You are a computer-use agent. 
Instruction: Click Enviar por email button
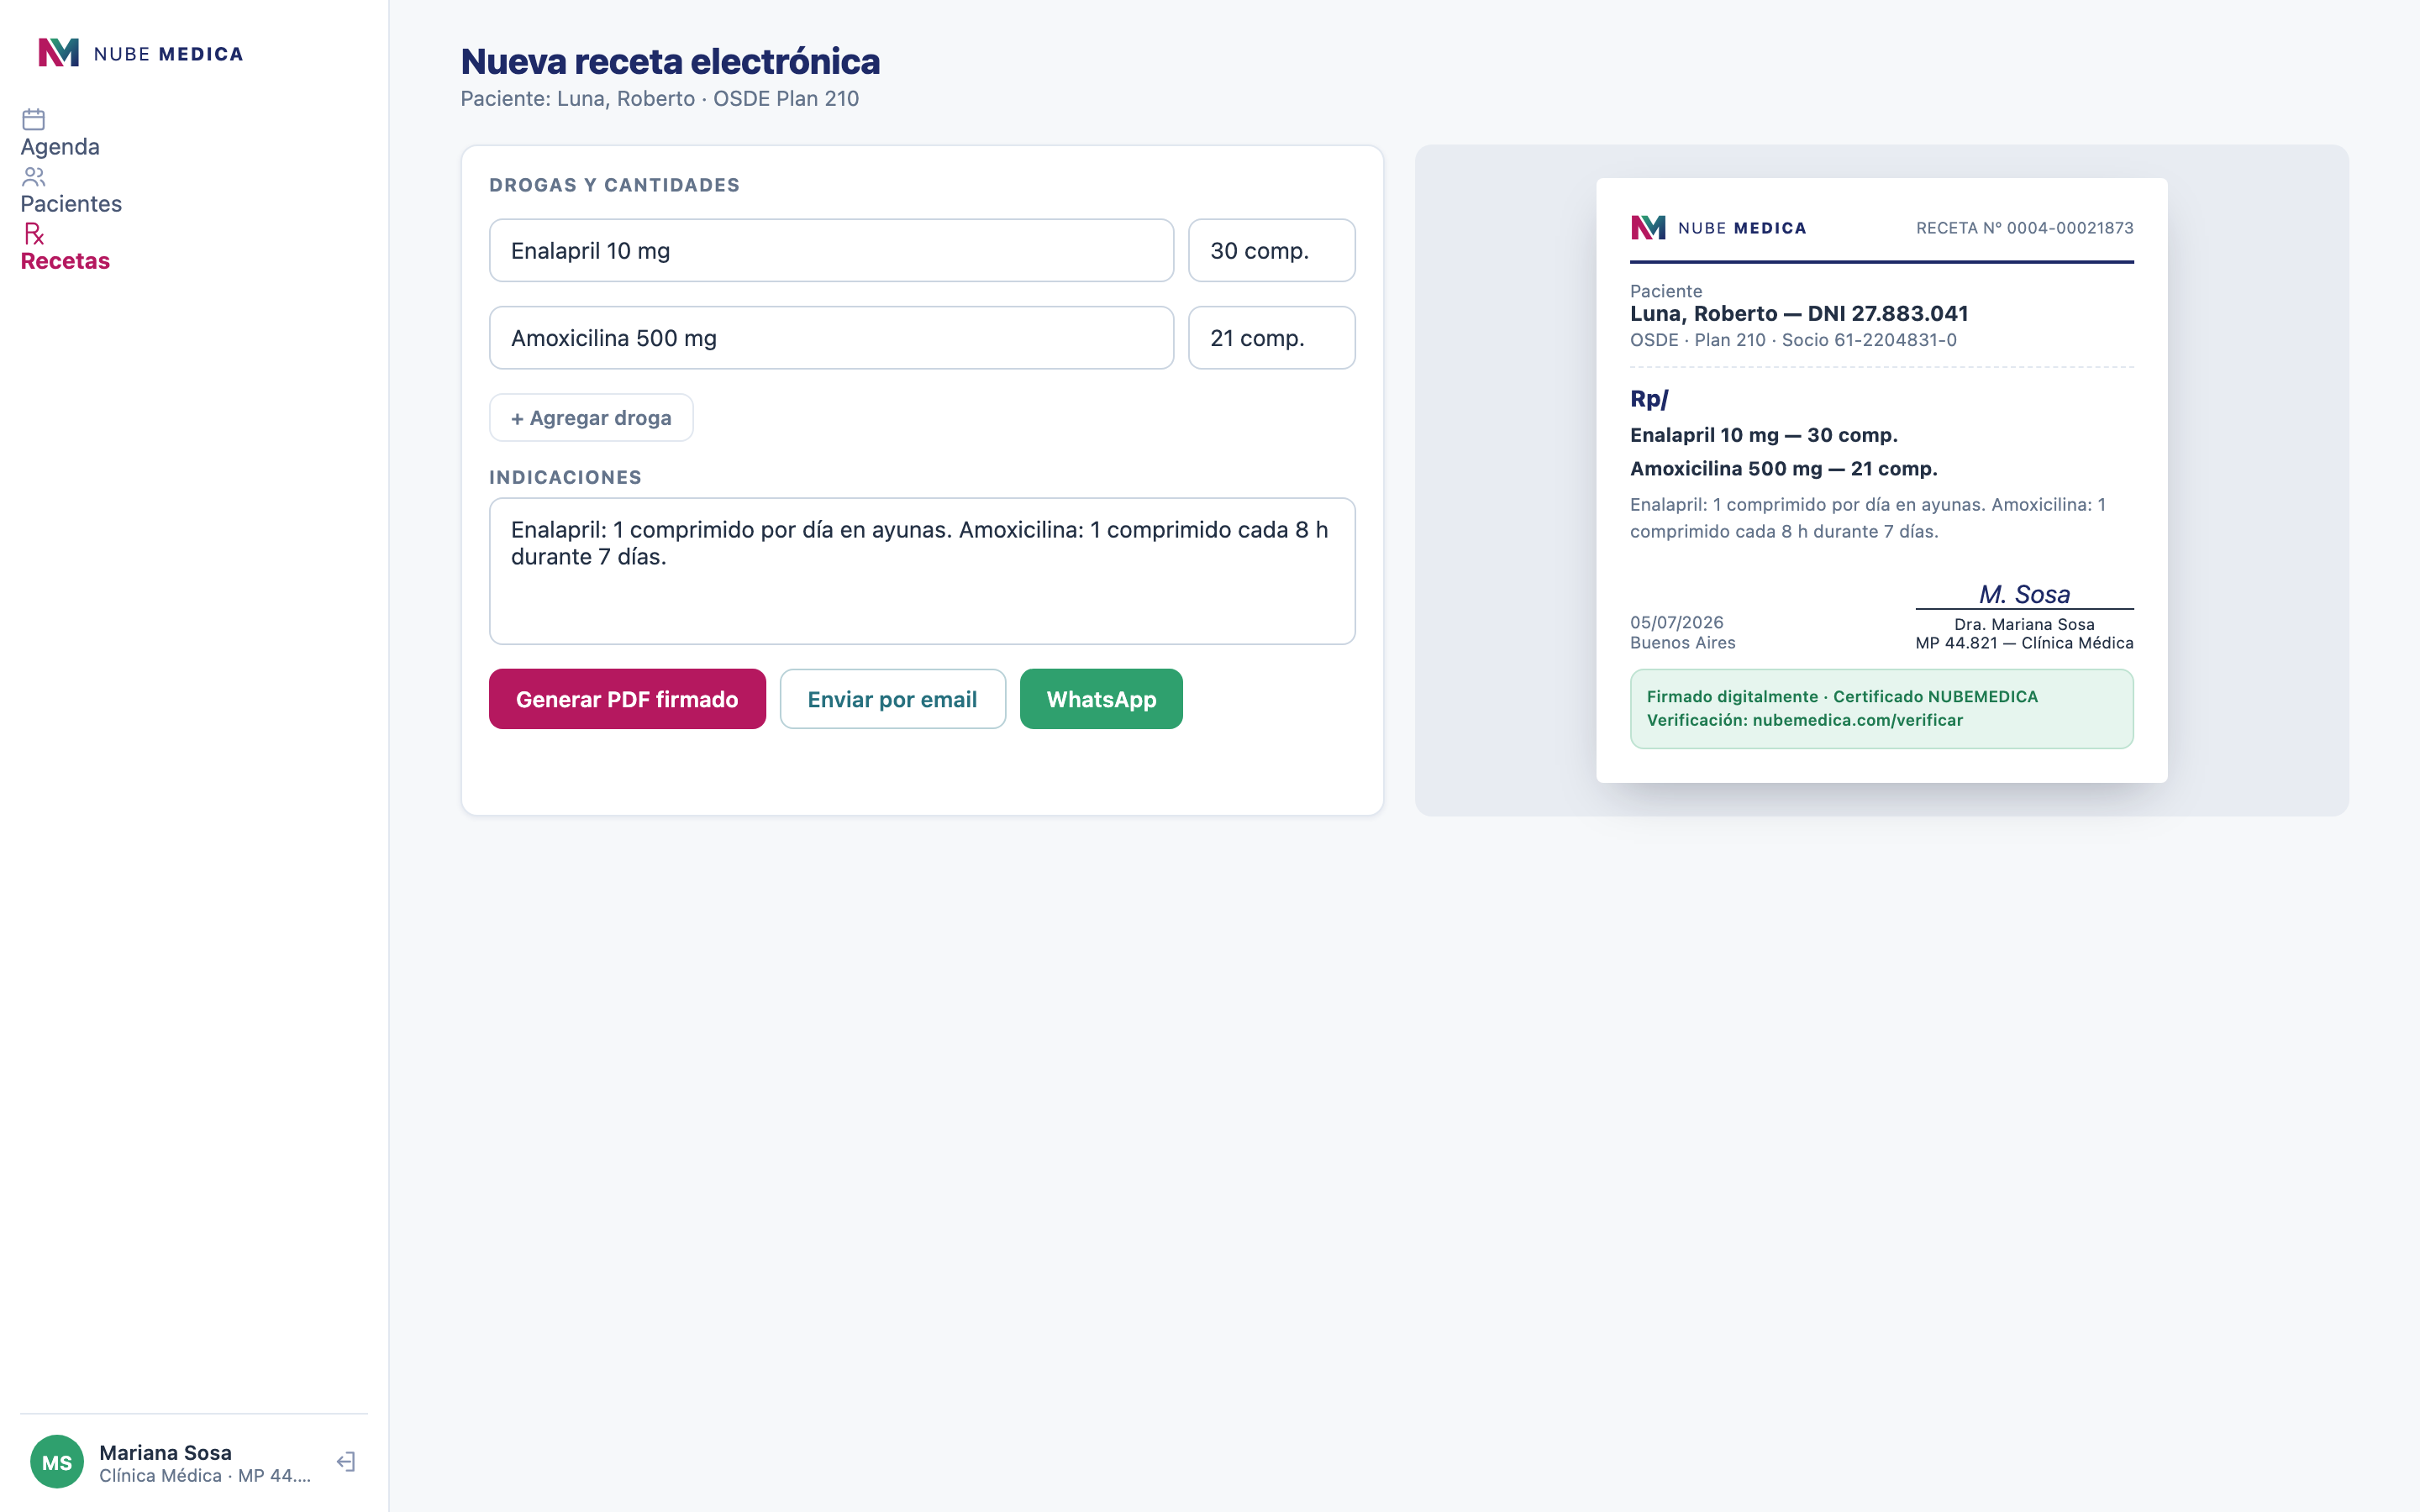tap(892, 699)
